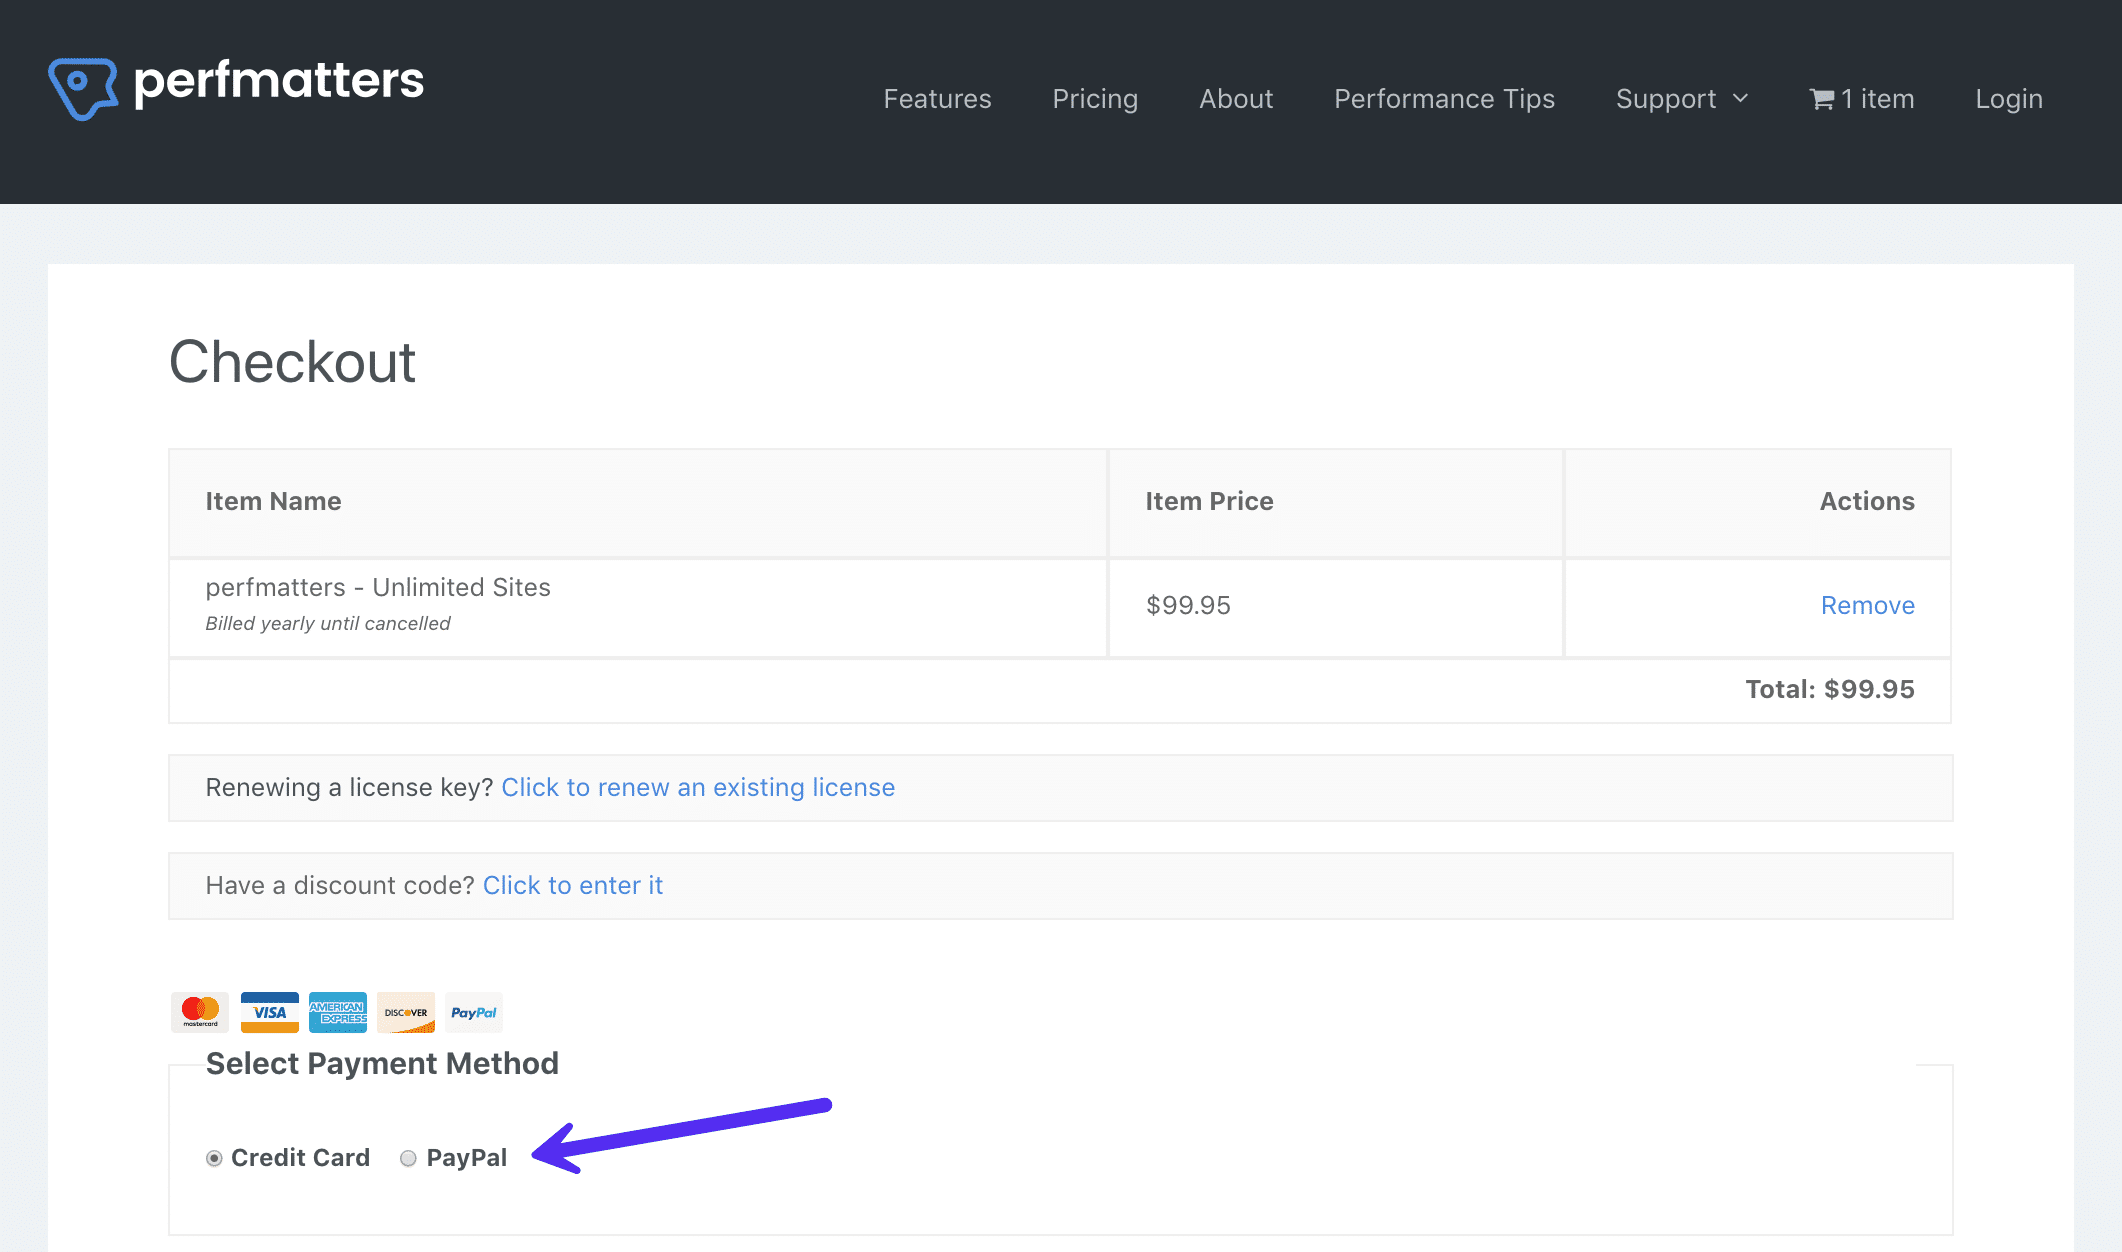Remove perfmatters Unlimited Sites item
Image resolution: width=2122 pixels, height=1252 pixels.
pos(1867,604)
